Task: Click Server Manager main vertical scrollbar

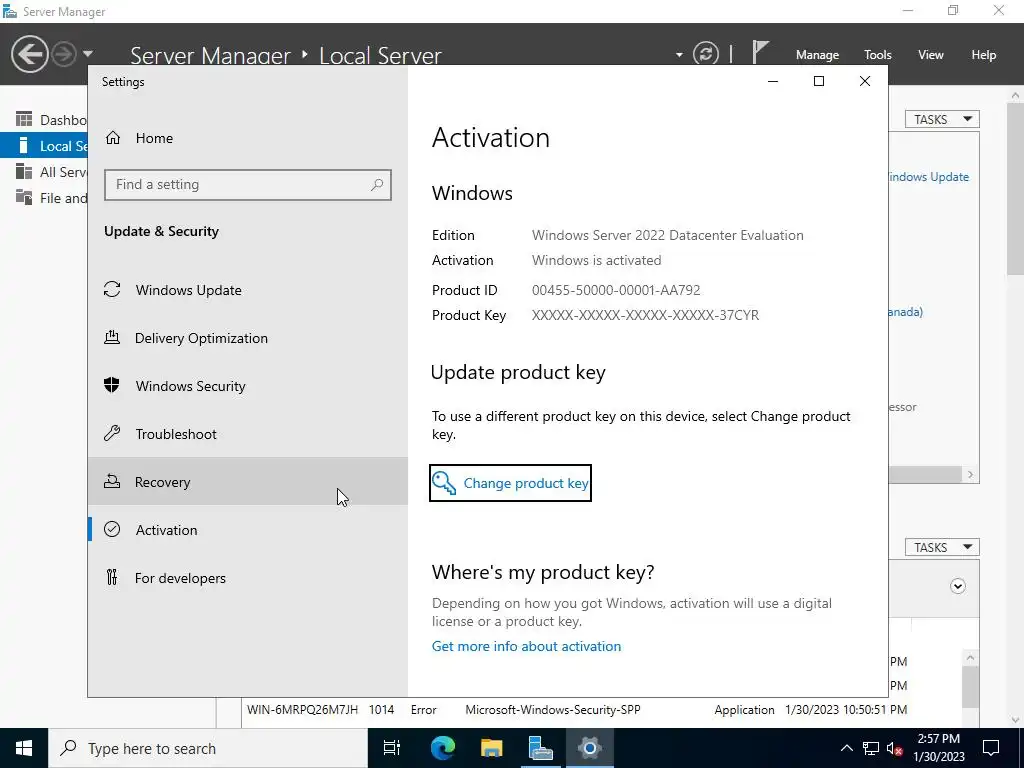Action: (x=1015, y=189)
